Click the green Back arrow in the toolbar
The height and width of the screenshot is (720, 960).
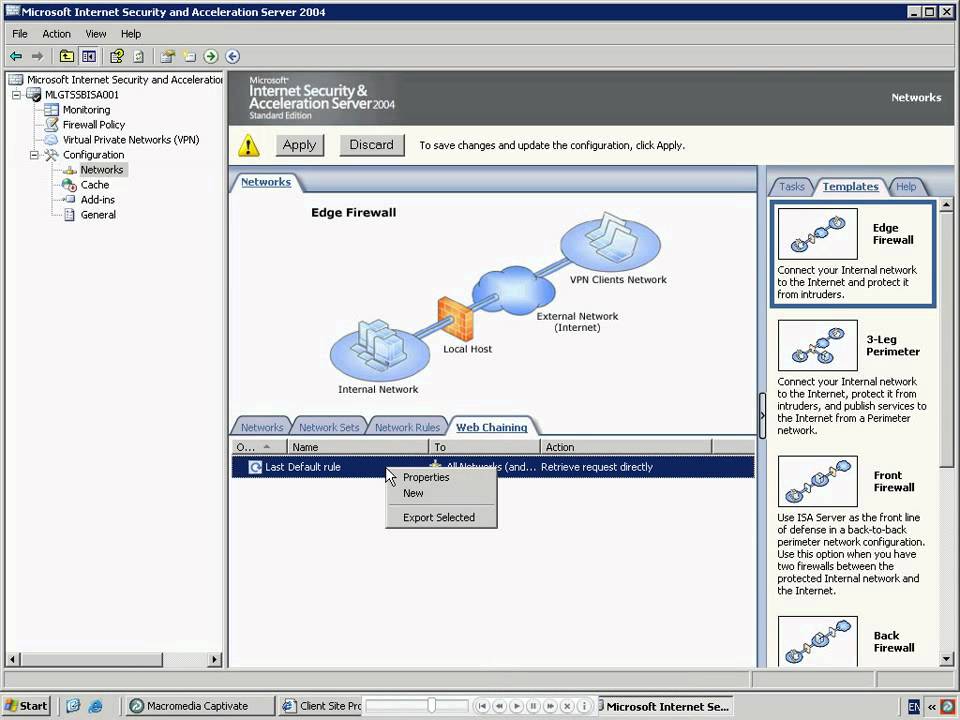(x=16, y=56)
